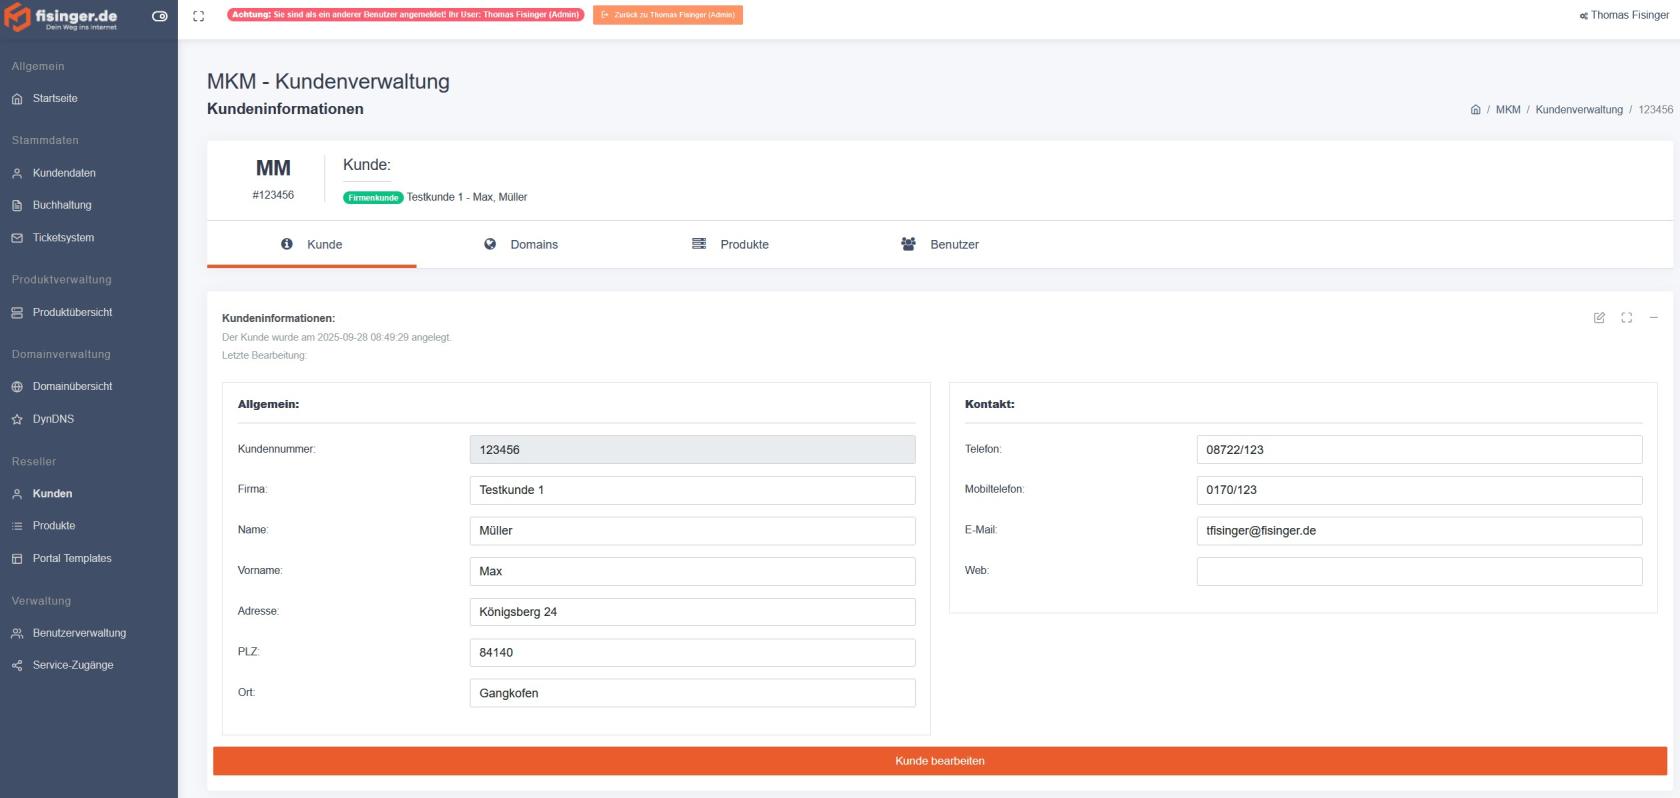1680x798 pixels.
Task: Click the E-Mail input field
Action: click(x=1419, y=531)
